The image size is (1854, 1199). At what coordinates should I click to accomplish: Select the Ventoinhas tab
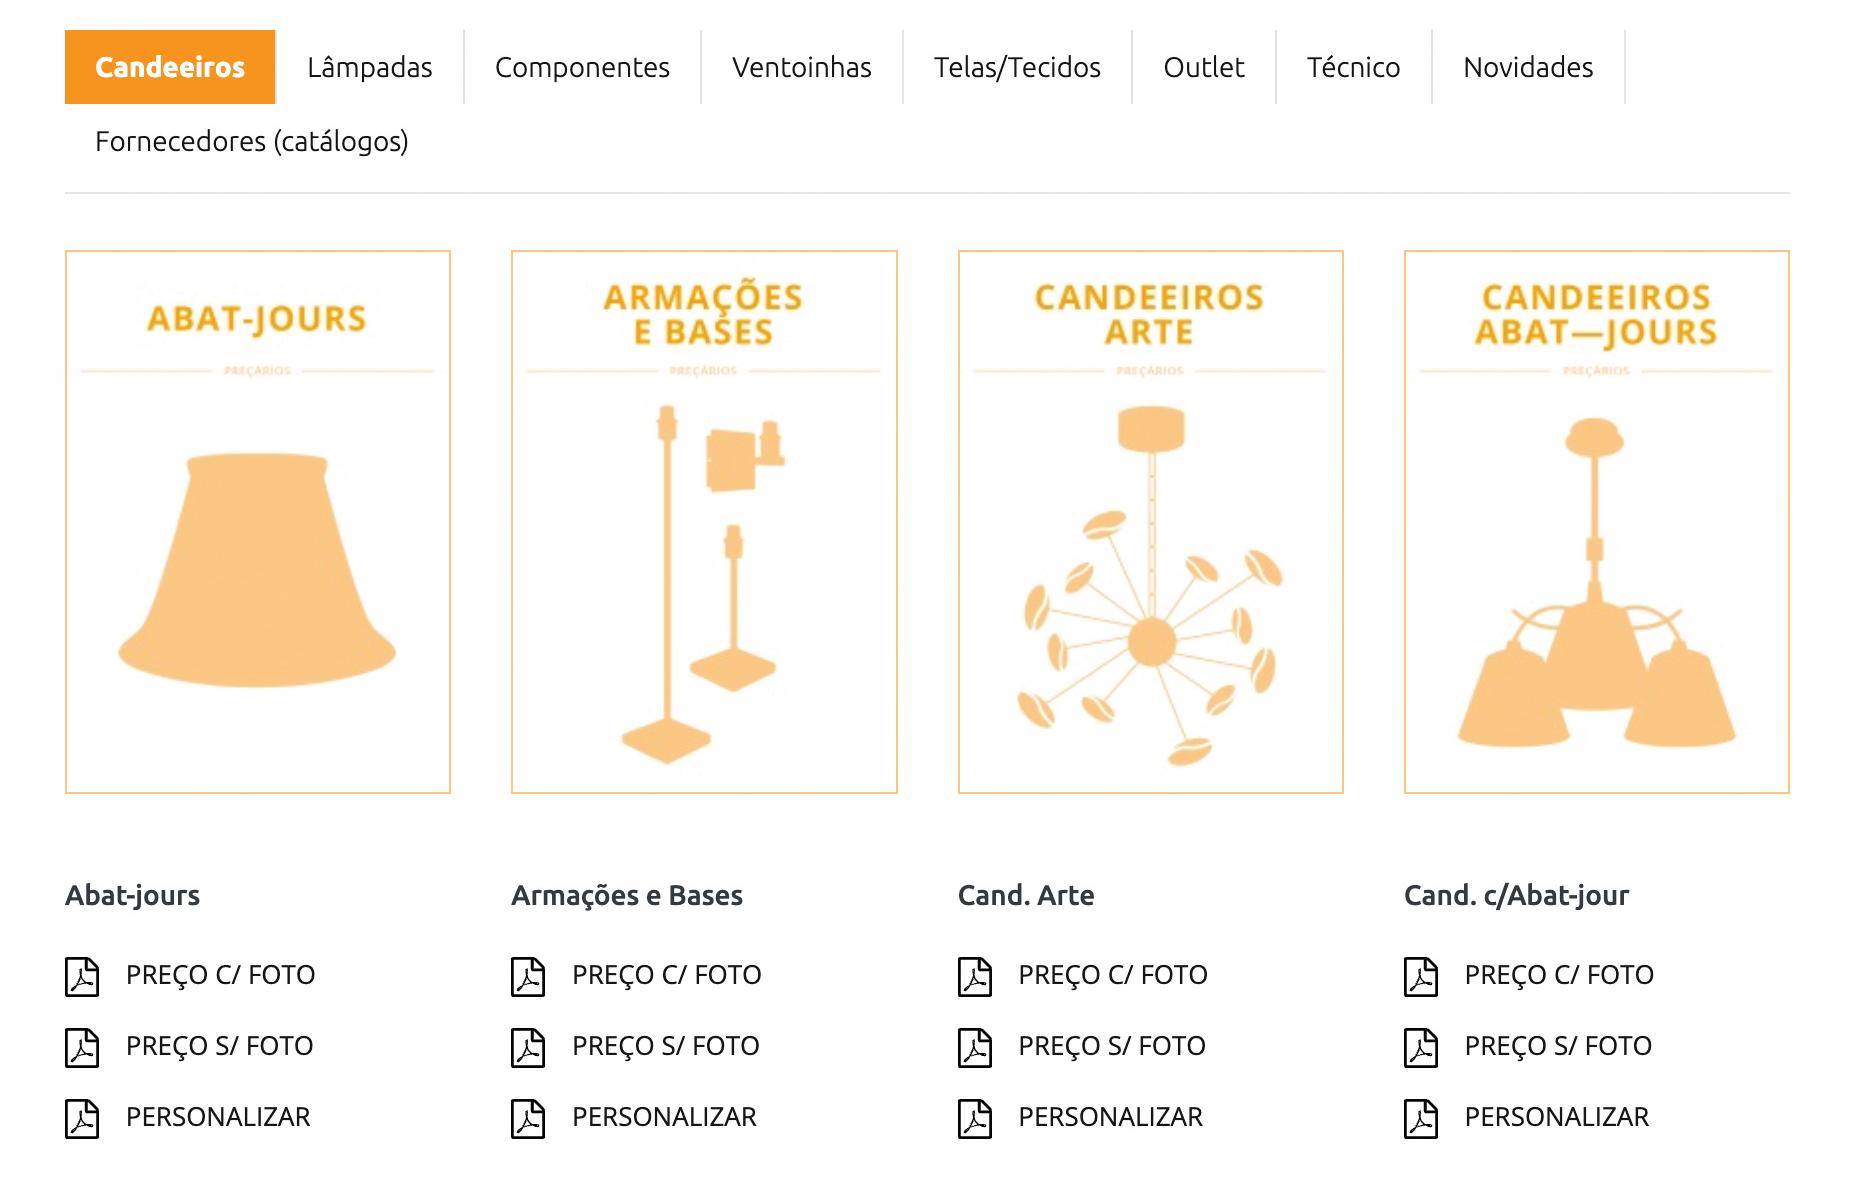[x=802, y=67]
